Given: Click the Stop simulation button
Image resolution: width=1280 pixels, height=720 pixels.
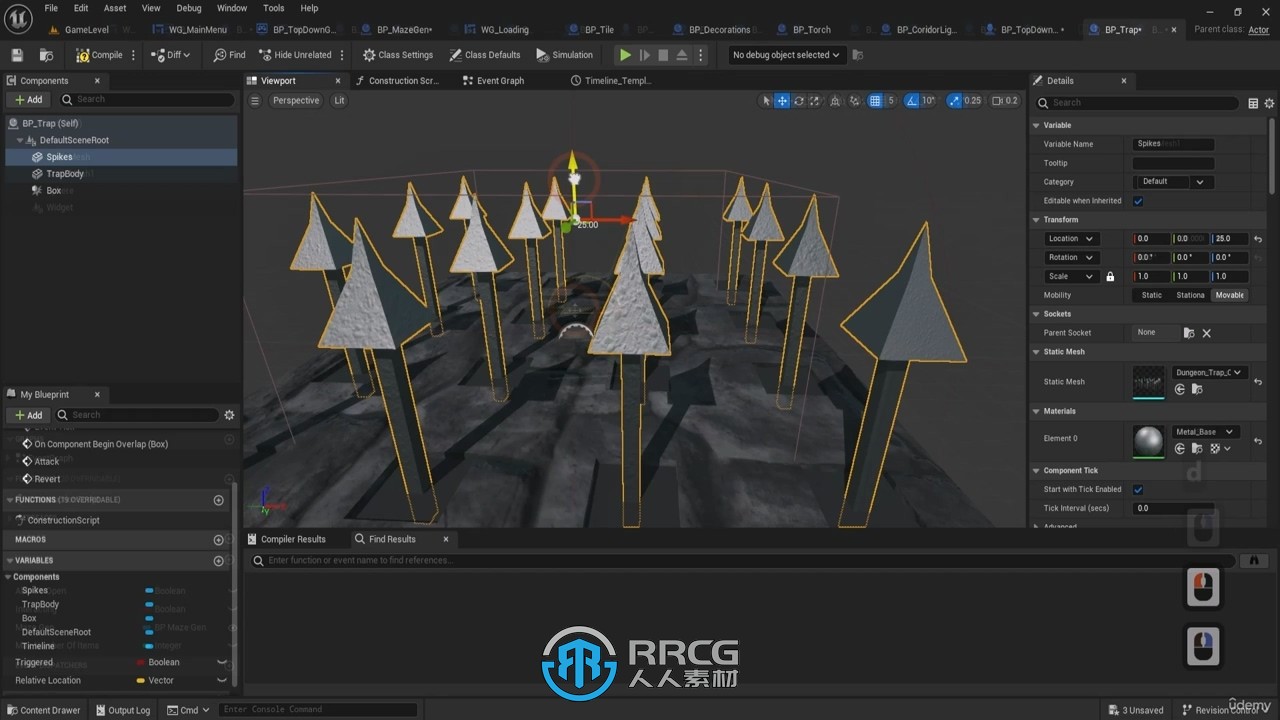Looking at the screenshot, I should (x=663, y=55).
